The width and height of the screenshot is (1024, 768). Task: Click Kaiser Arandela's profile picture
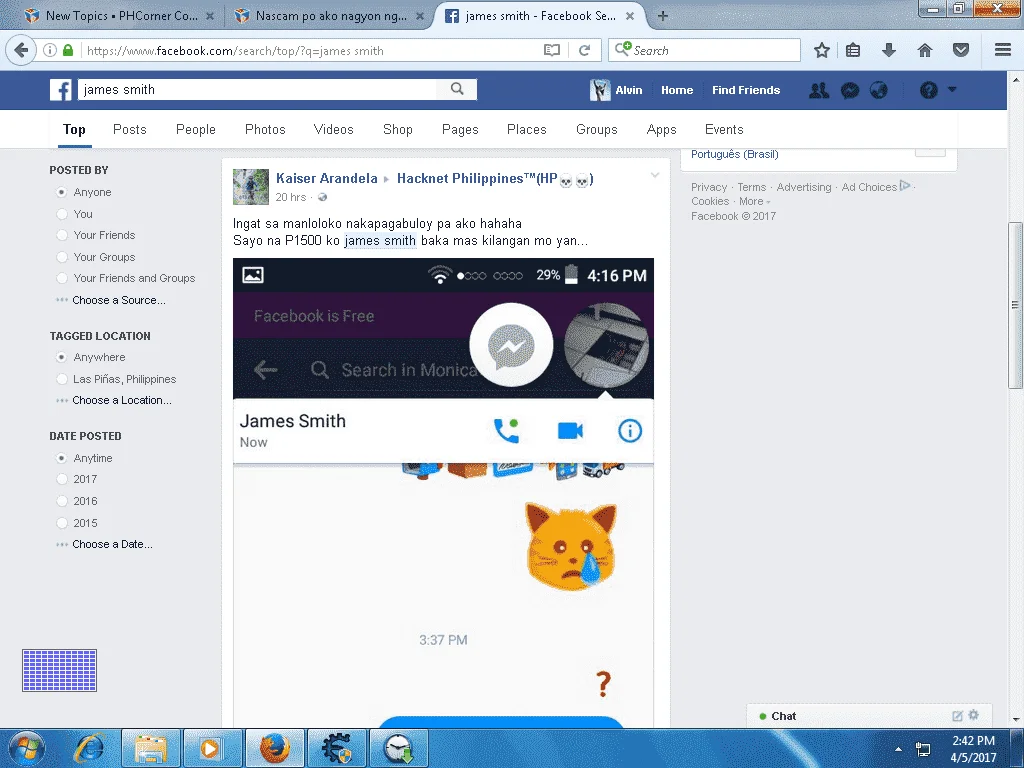(x=251, y=187)
